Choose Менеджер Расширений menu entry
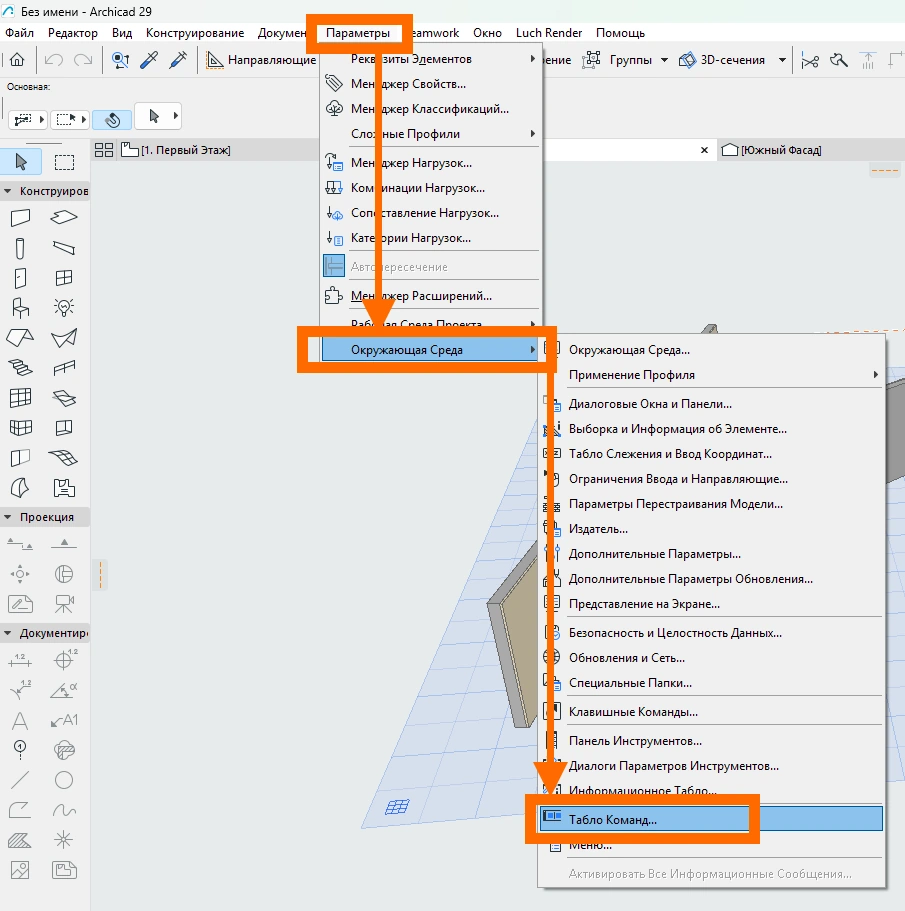This screenshot has height=911, width=905. [430, 296]
